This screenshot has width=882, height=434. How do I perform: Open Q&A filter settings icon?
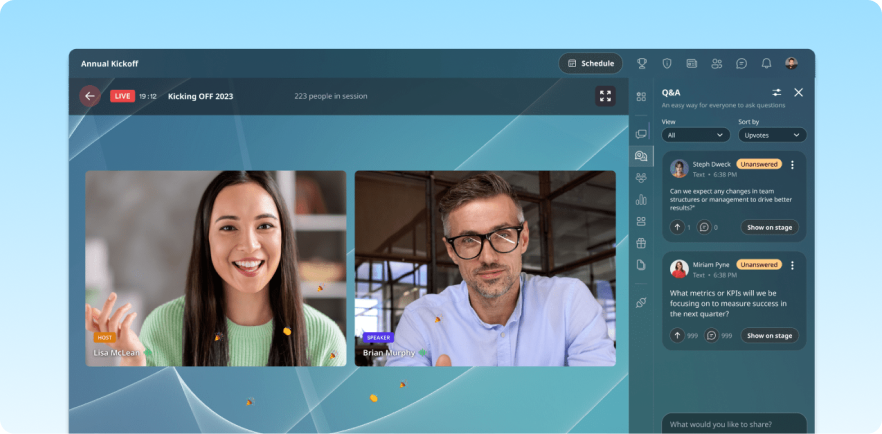[x=777, y=92]
